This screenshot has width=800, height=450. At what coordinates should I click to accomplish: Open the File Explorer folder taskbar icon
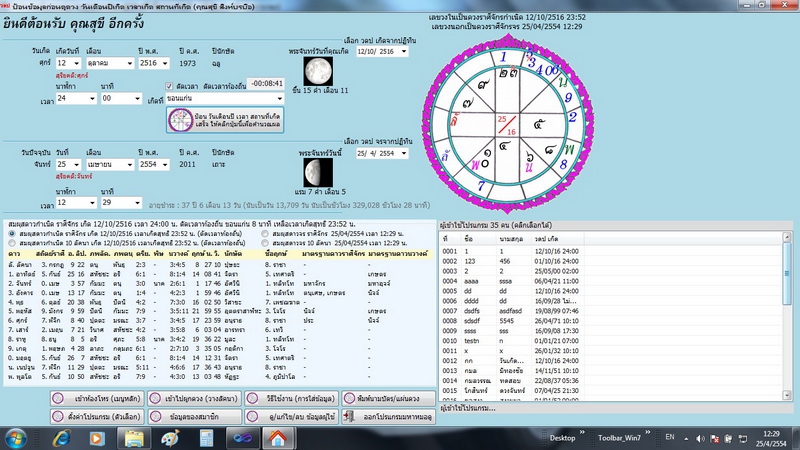[x=134, y=437]
